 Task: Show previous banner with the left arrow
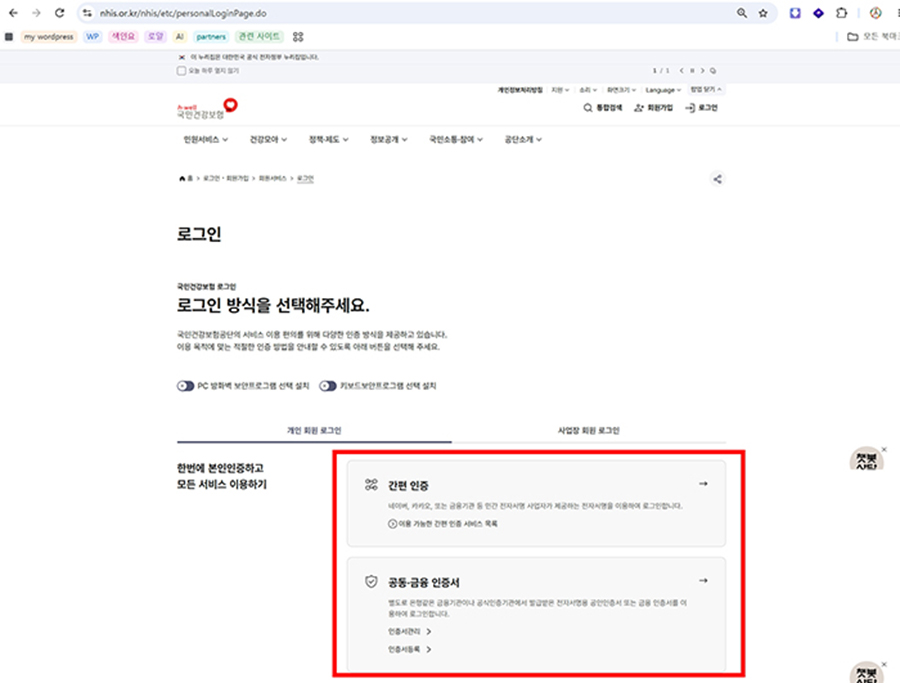[681, 71]
